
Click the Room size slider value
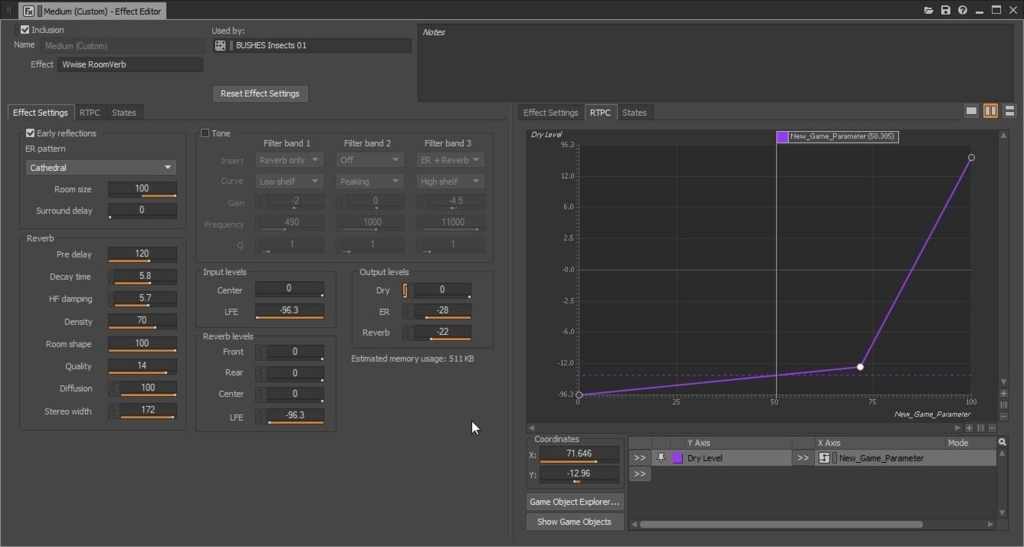click(142, 189)
